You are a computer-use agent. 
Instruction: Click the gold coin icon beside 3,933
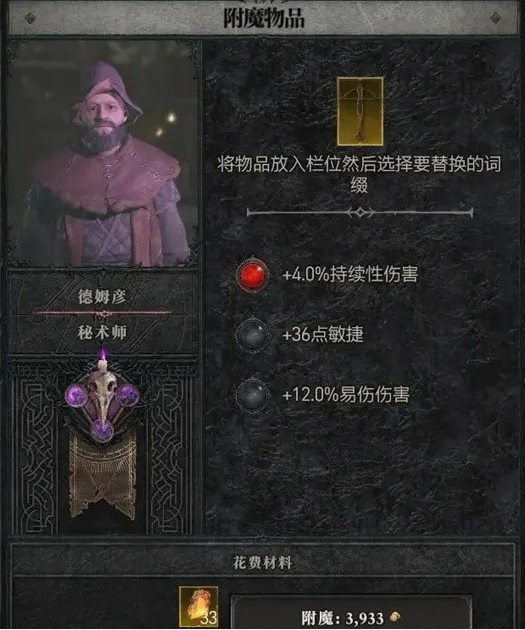[x=395, y=616]
